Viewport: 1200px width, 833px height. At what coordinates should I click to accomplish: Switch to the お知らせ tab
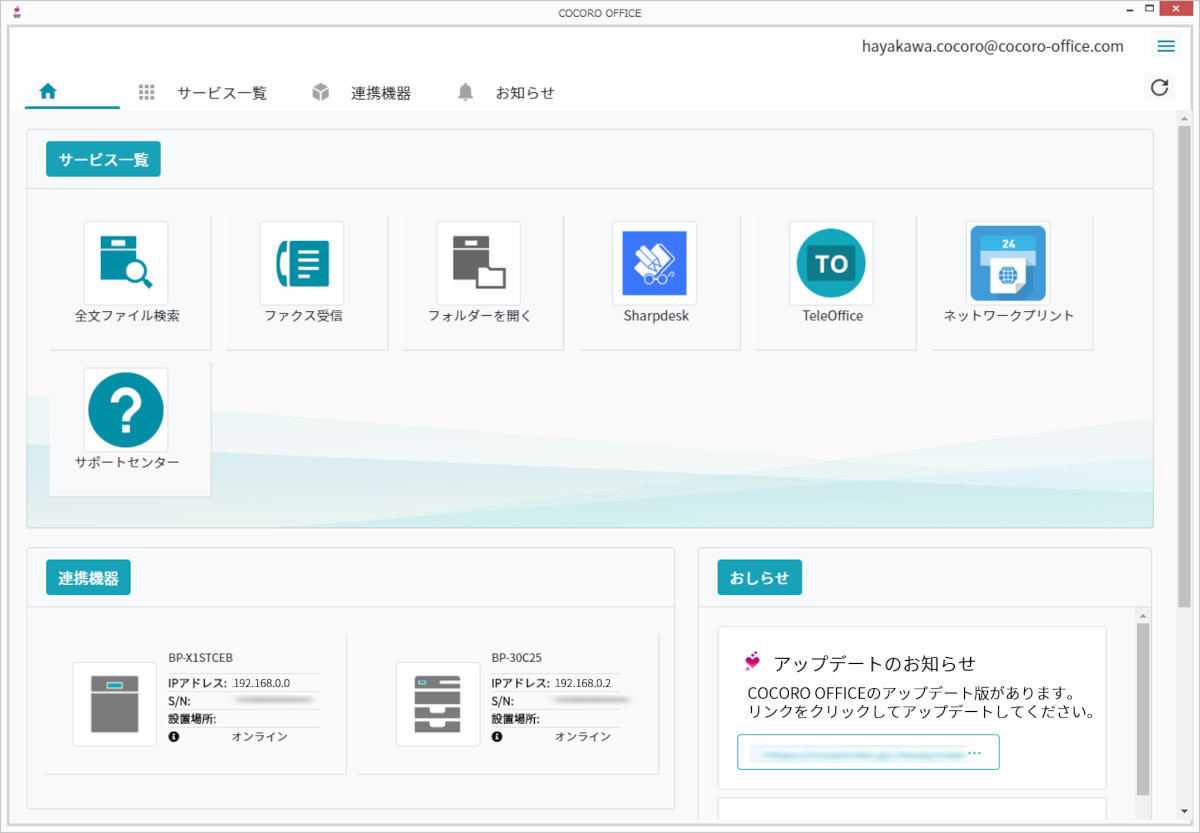click(506, 93)
